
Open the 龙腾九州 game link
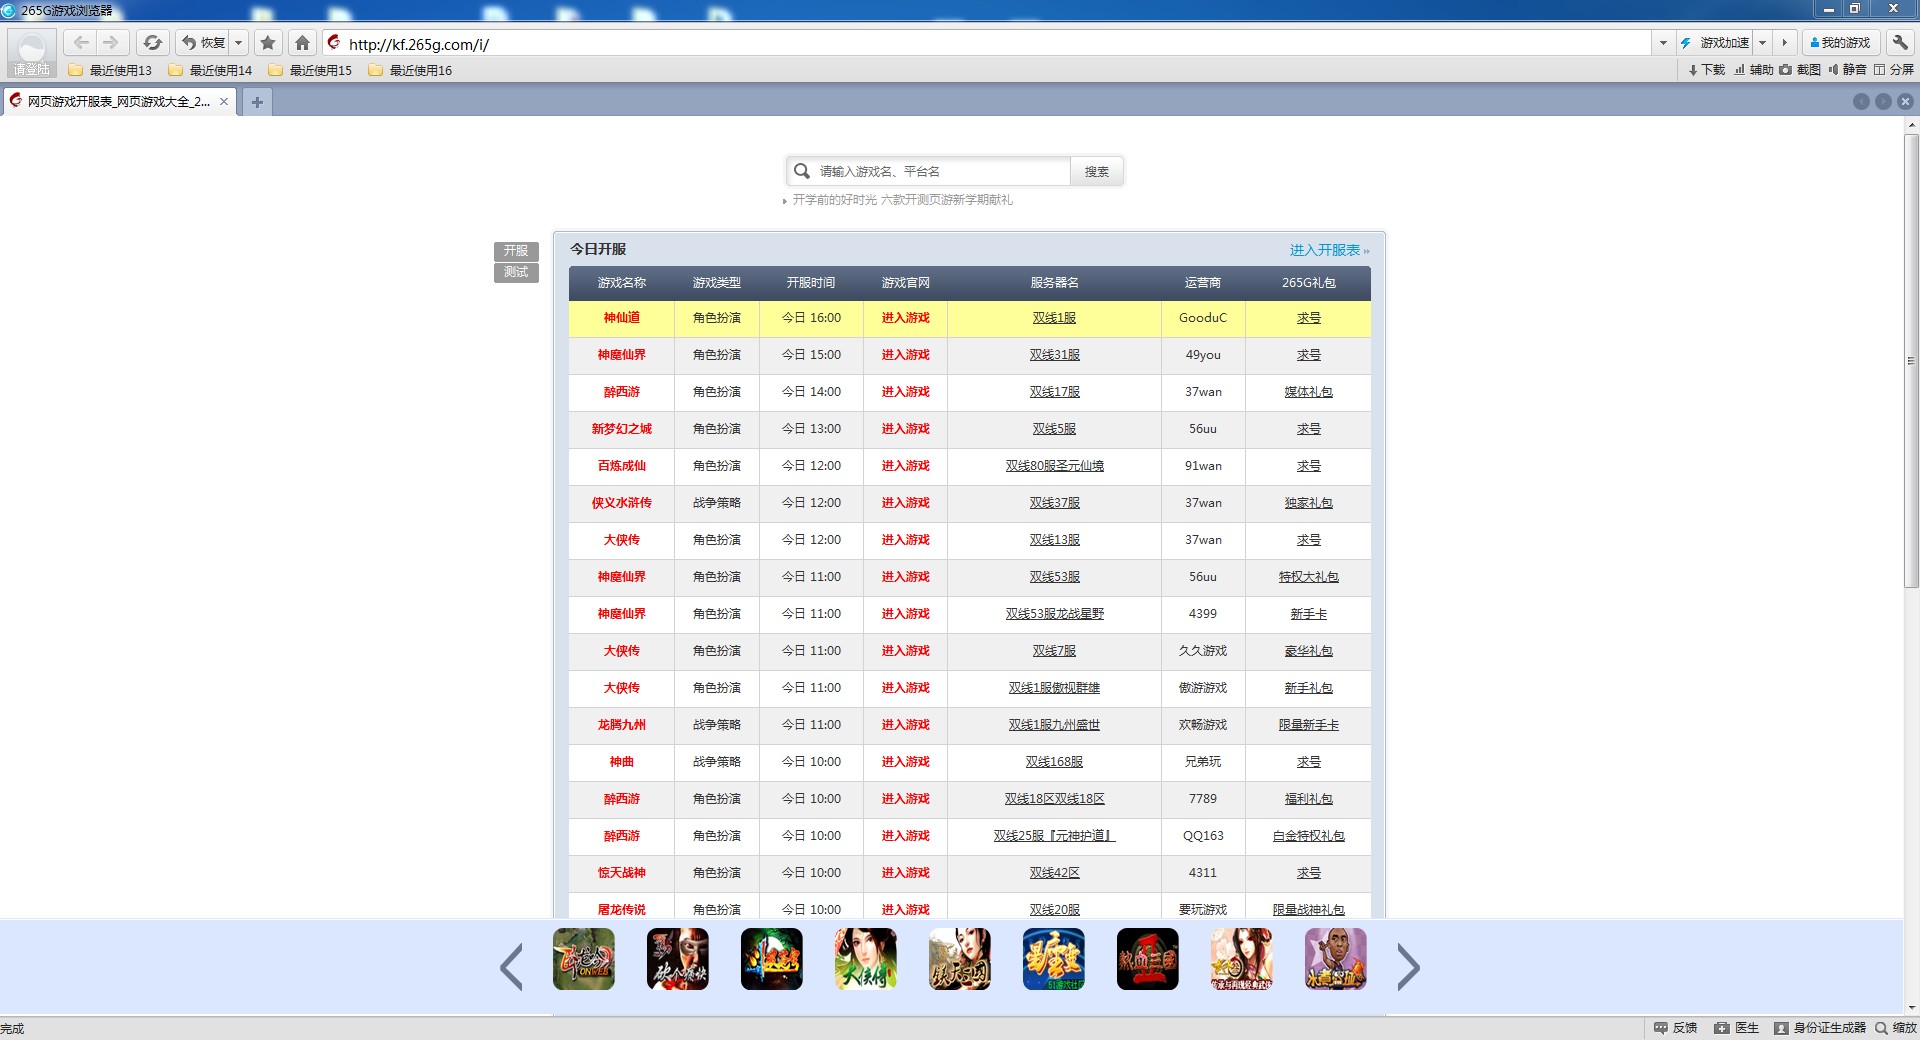coord(621,725)
